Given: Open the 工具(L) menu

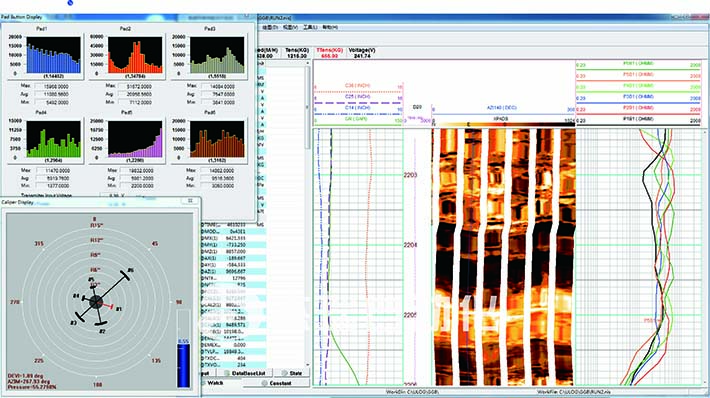Looking at the screenshot, I should click(x=310, y=28).
